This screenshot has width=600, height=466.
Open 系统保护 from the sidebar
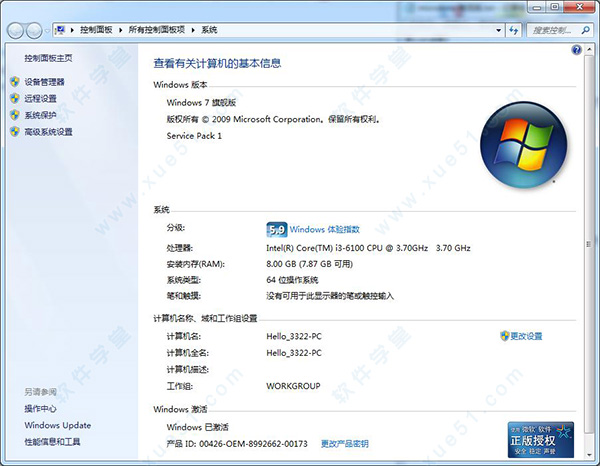coord(41,115)
